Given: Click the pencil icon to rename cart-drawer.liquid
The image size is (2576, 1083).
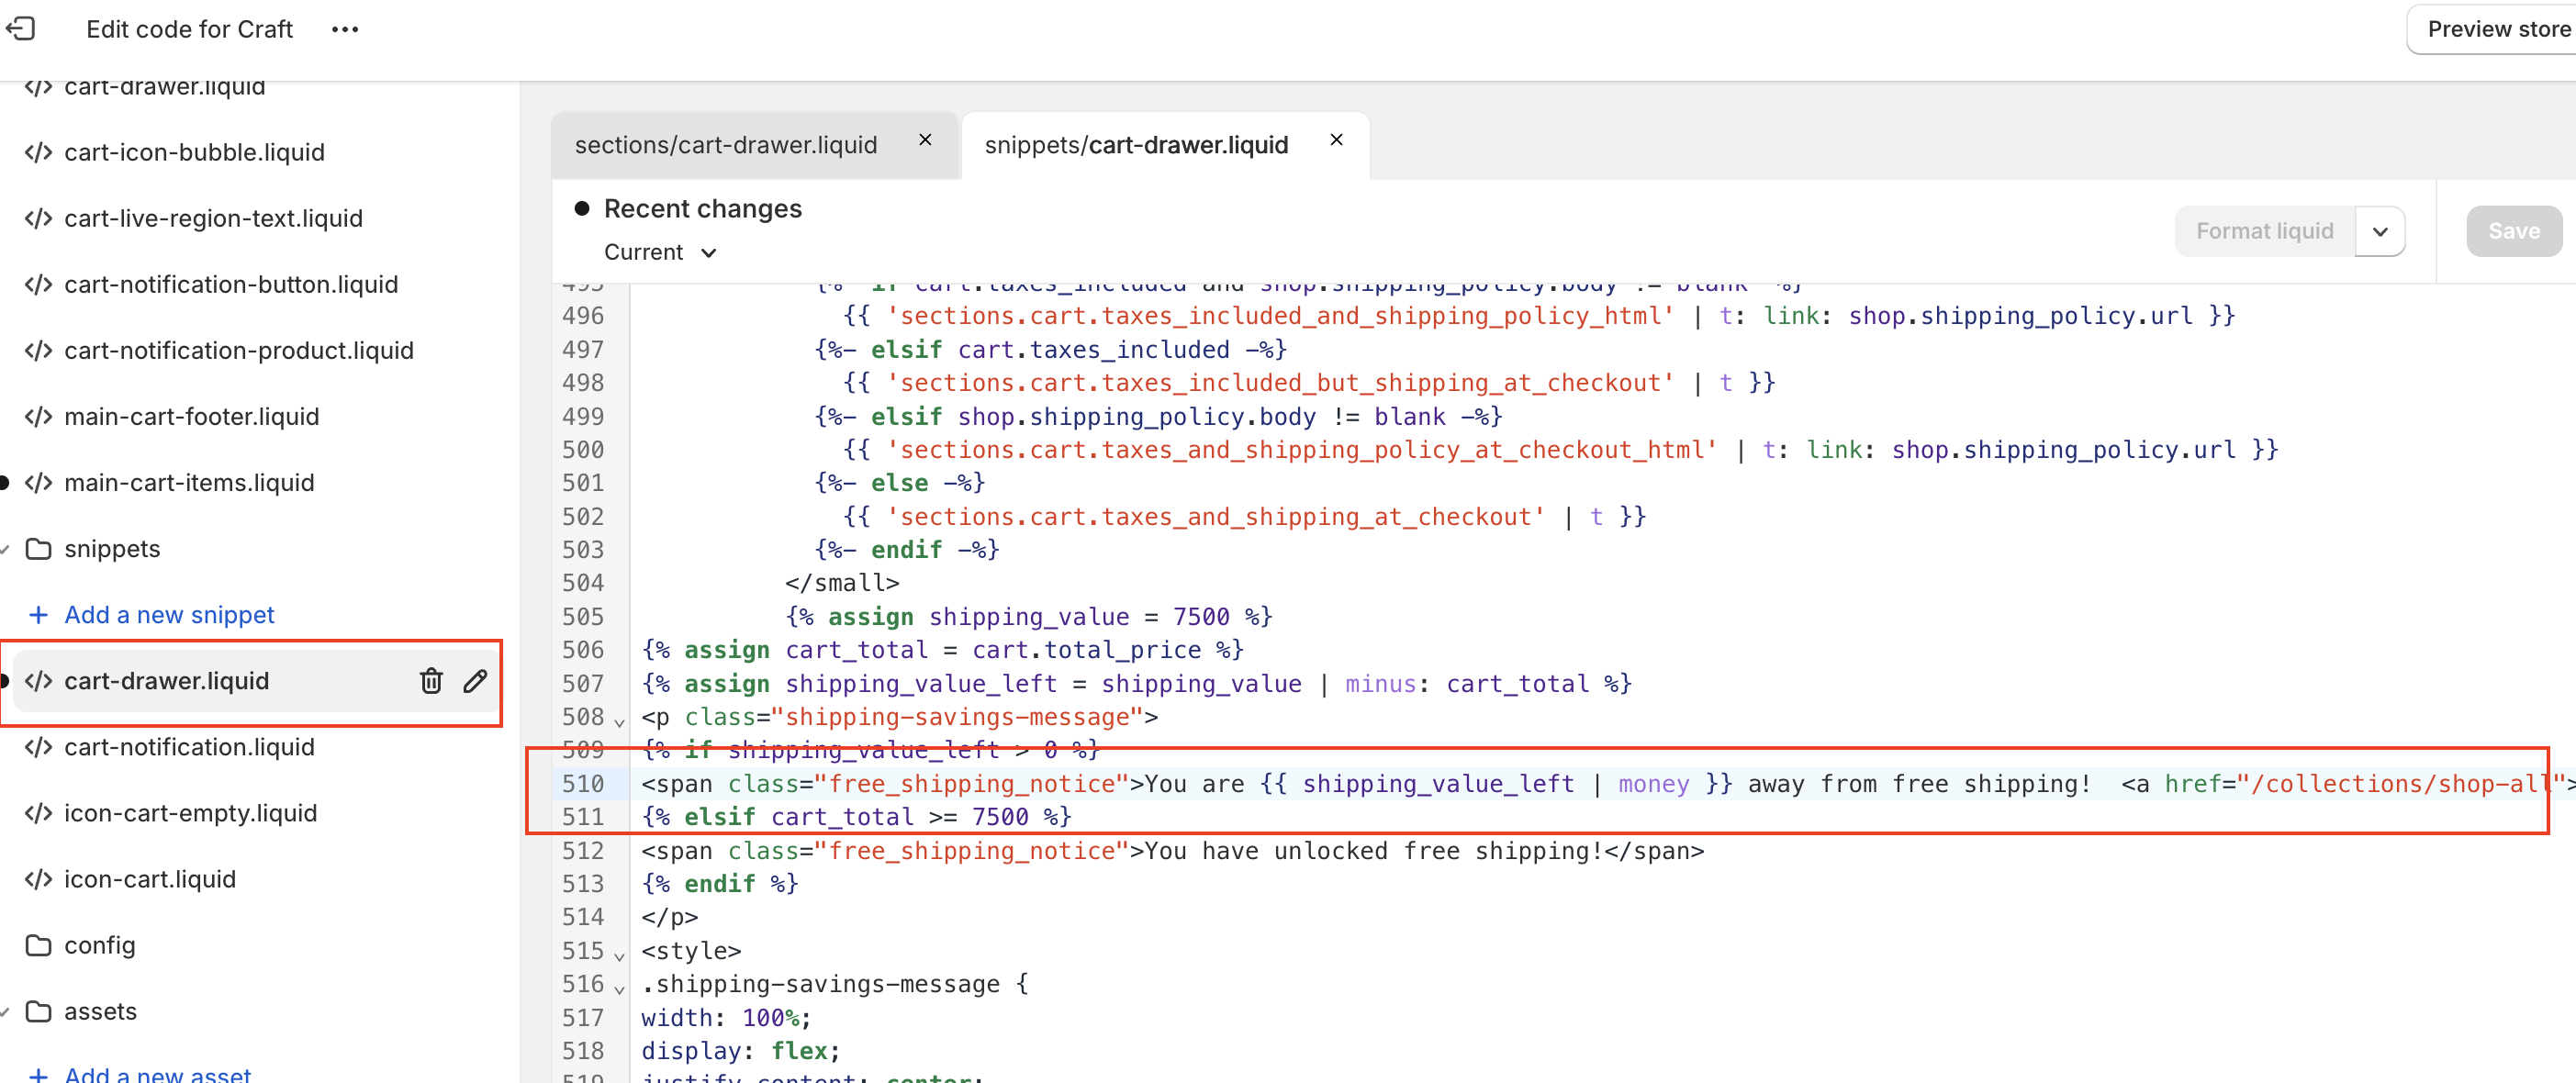Looking at the screenshot, I should pyautogui.click(x=475, y=681).
